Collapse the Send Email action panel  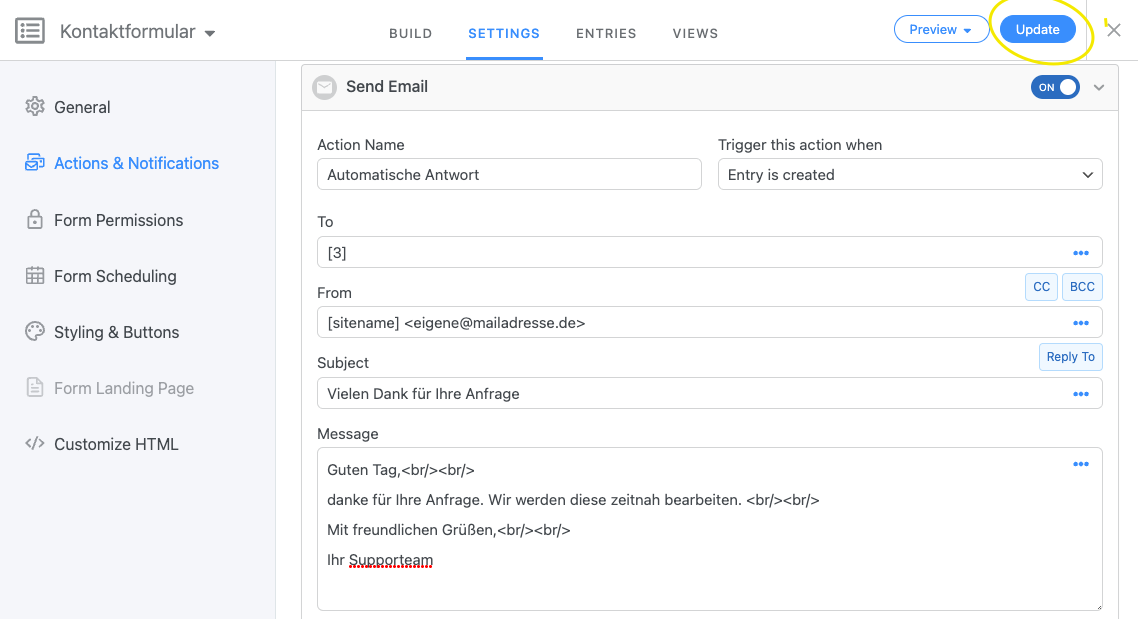1099,88
